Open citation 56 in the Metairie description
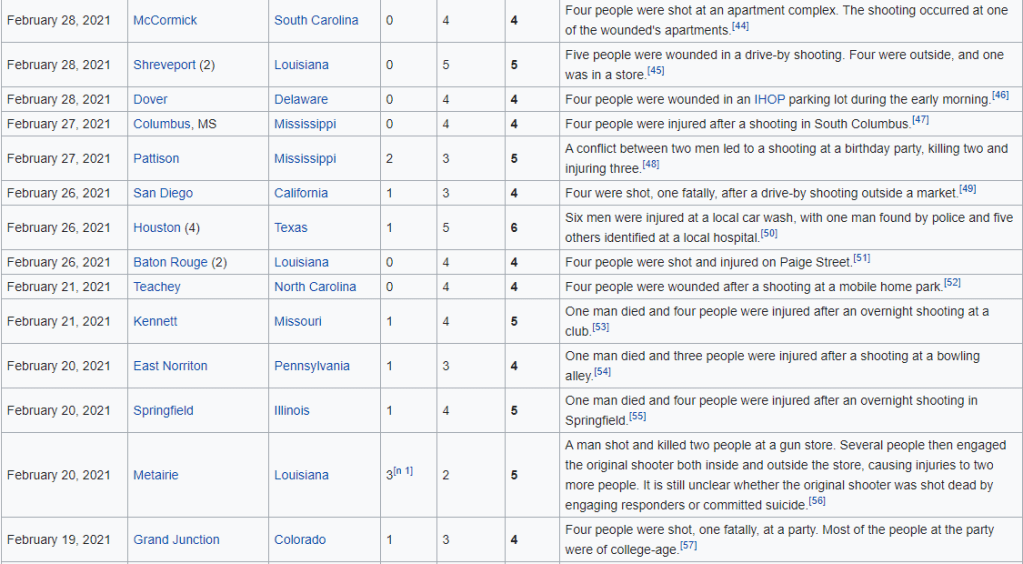Viewport: 1023px width, 564px height. pyautogui.click(x=817, y=501)
